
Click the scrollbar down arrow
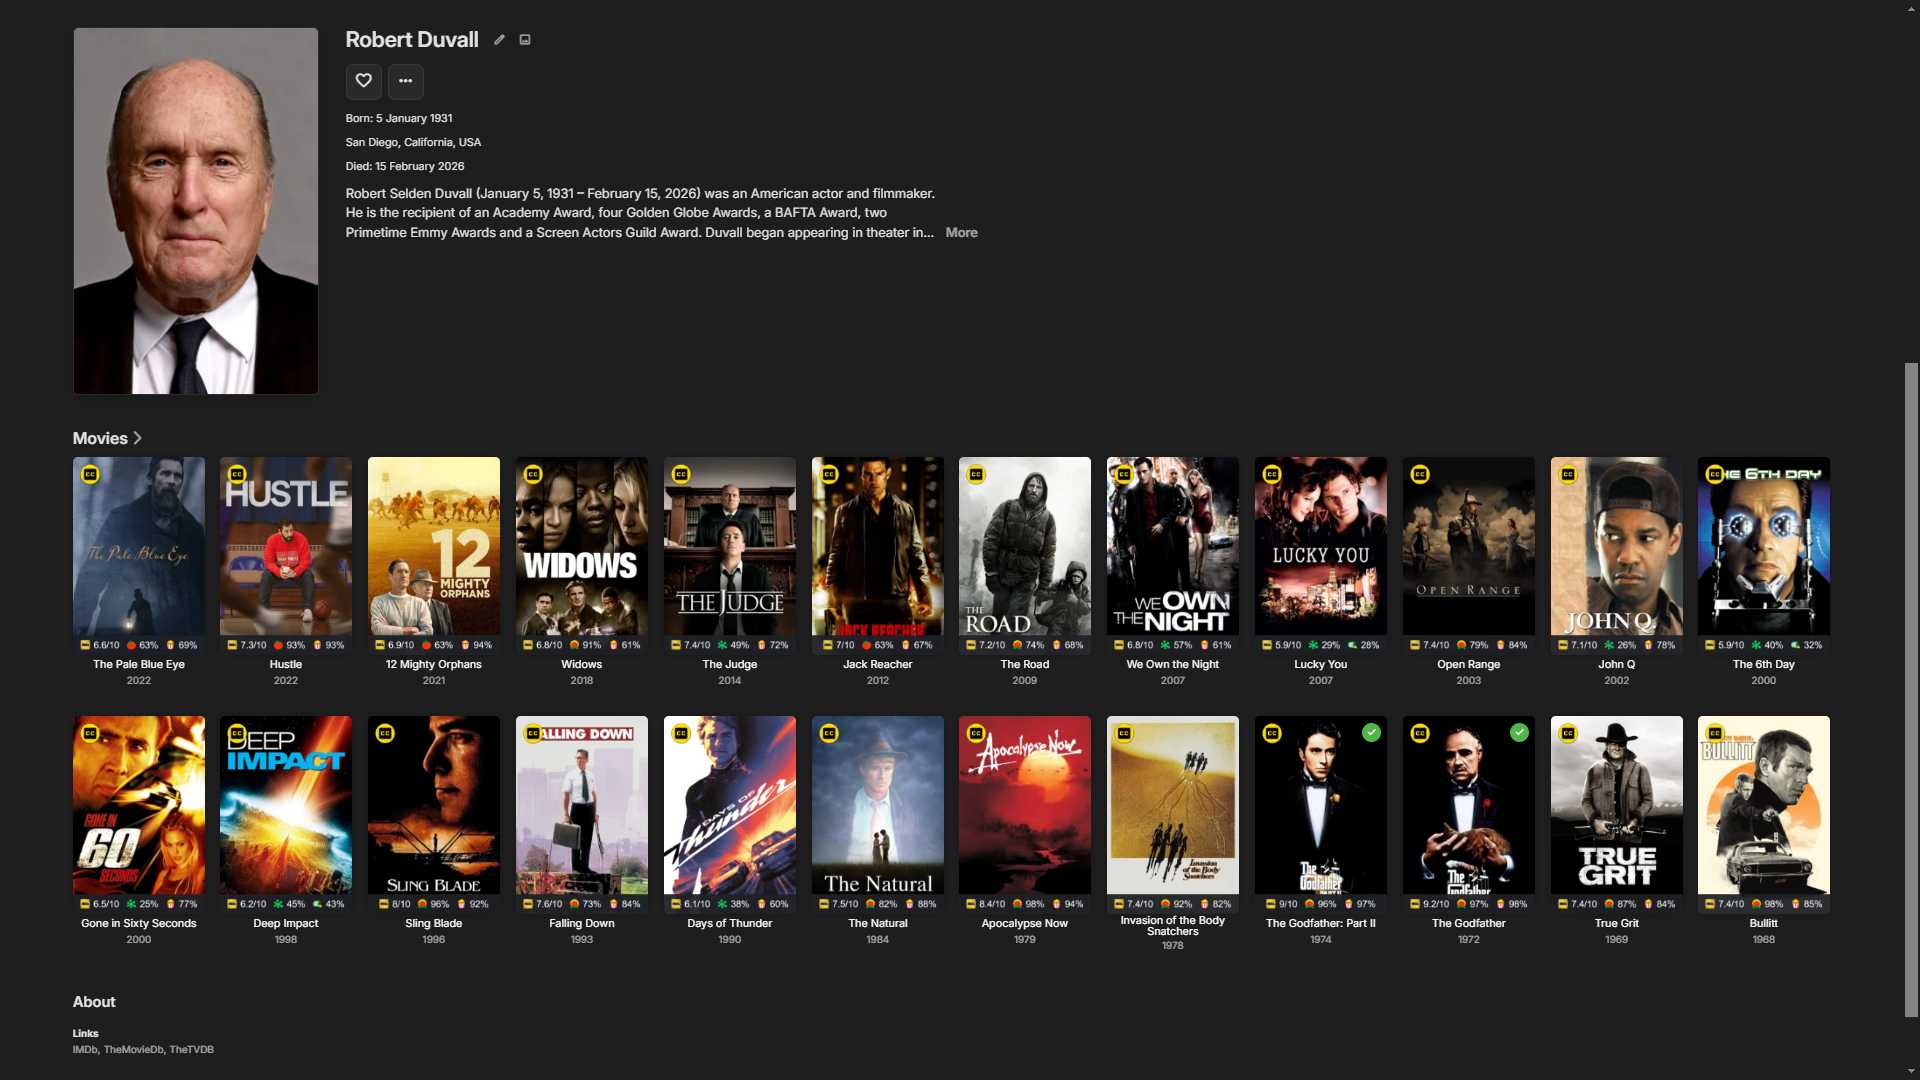1911,1071
